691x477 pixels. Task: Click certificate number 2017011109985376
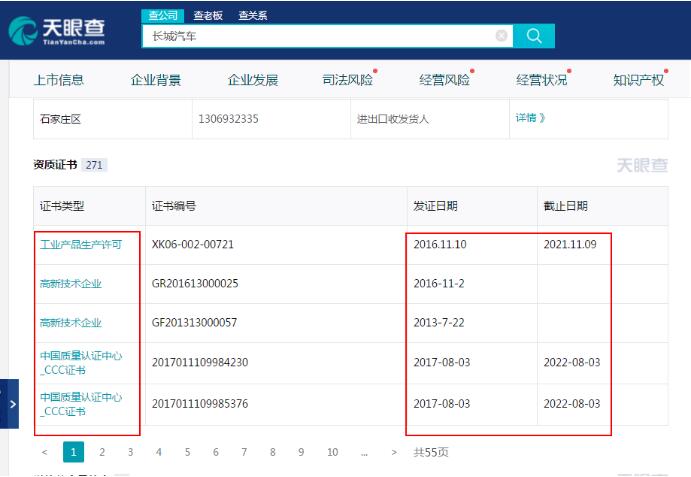point(200,404)
